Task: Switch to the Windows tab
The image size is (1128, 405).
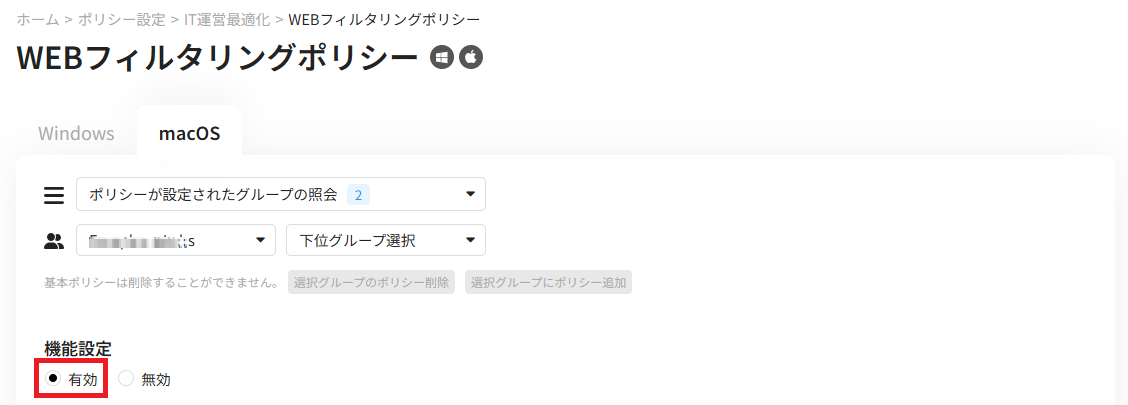Action: pyautogui.click(x=76, y=134)
